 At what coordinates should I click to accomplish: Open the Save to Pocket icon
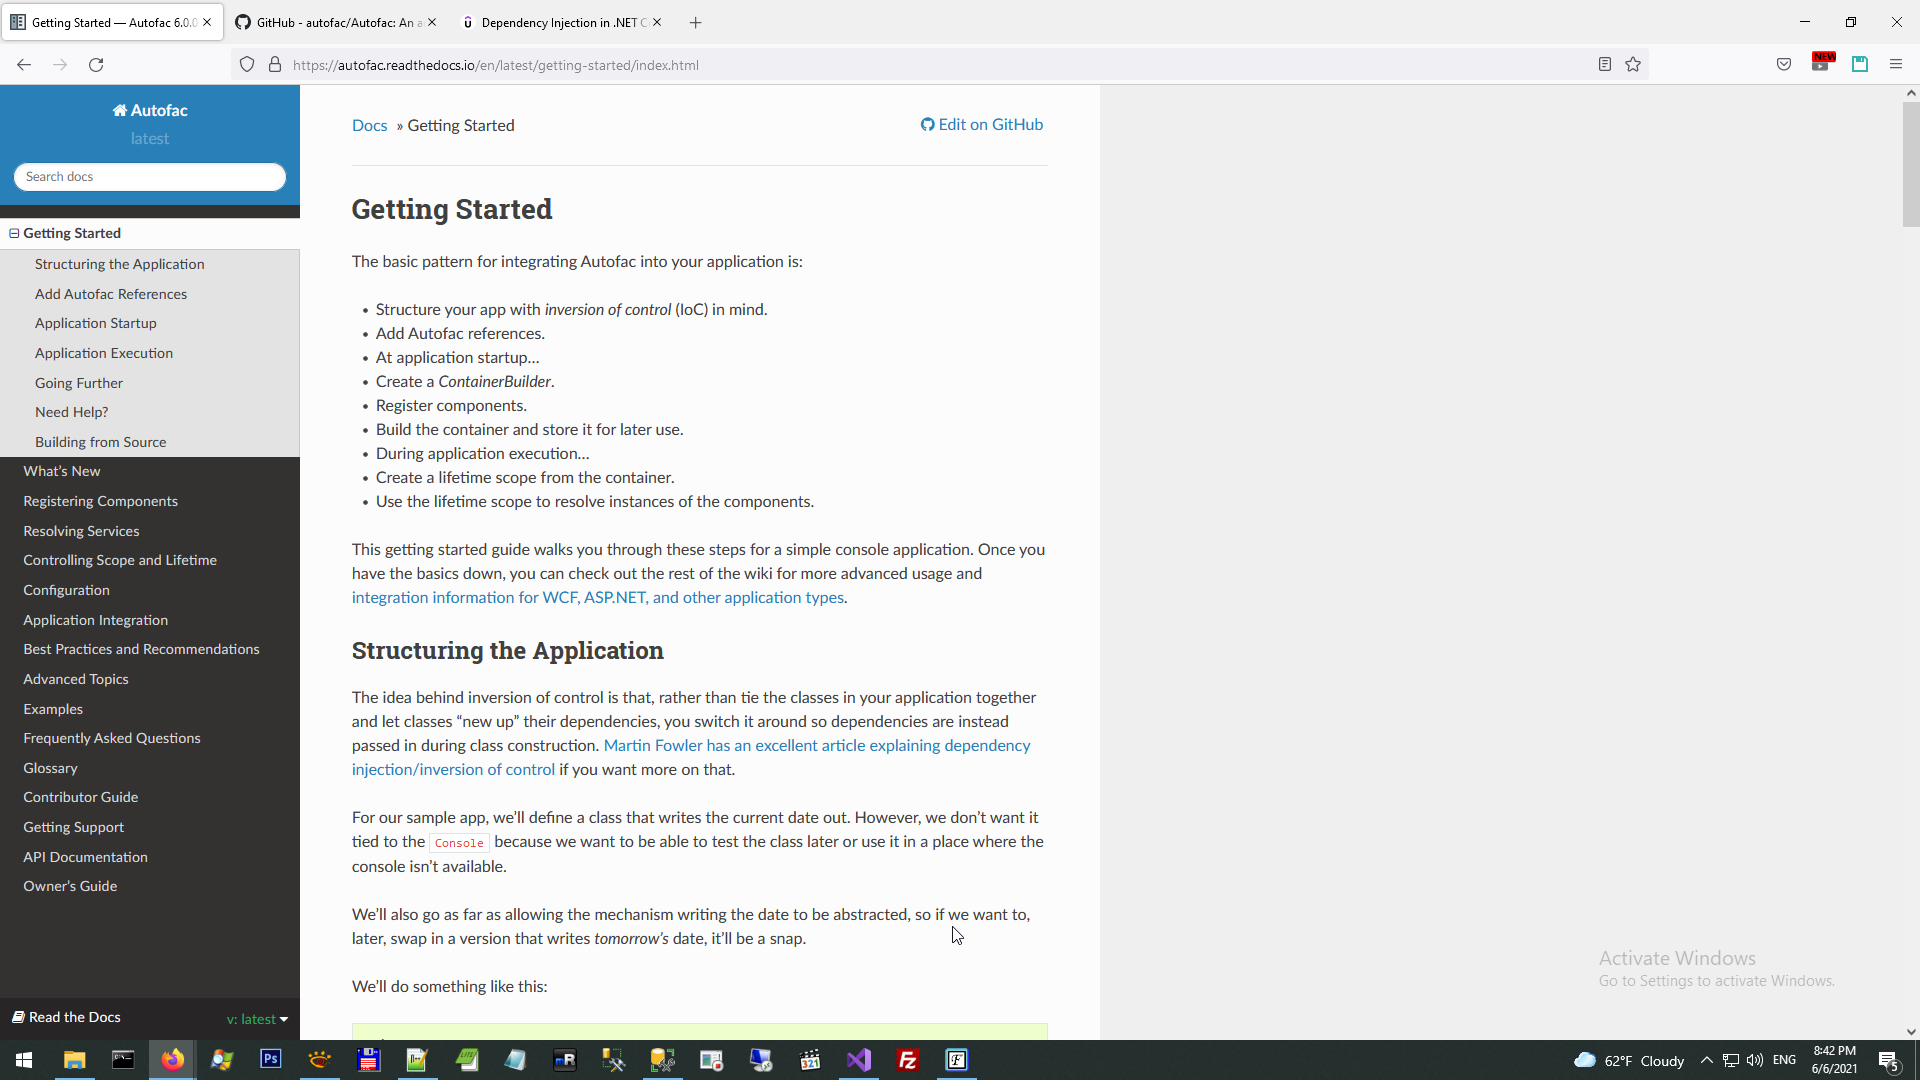[1784, 65]
